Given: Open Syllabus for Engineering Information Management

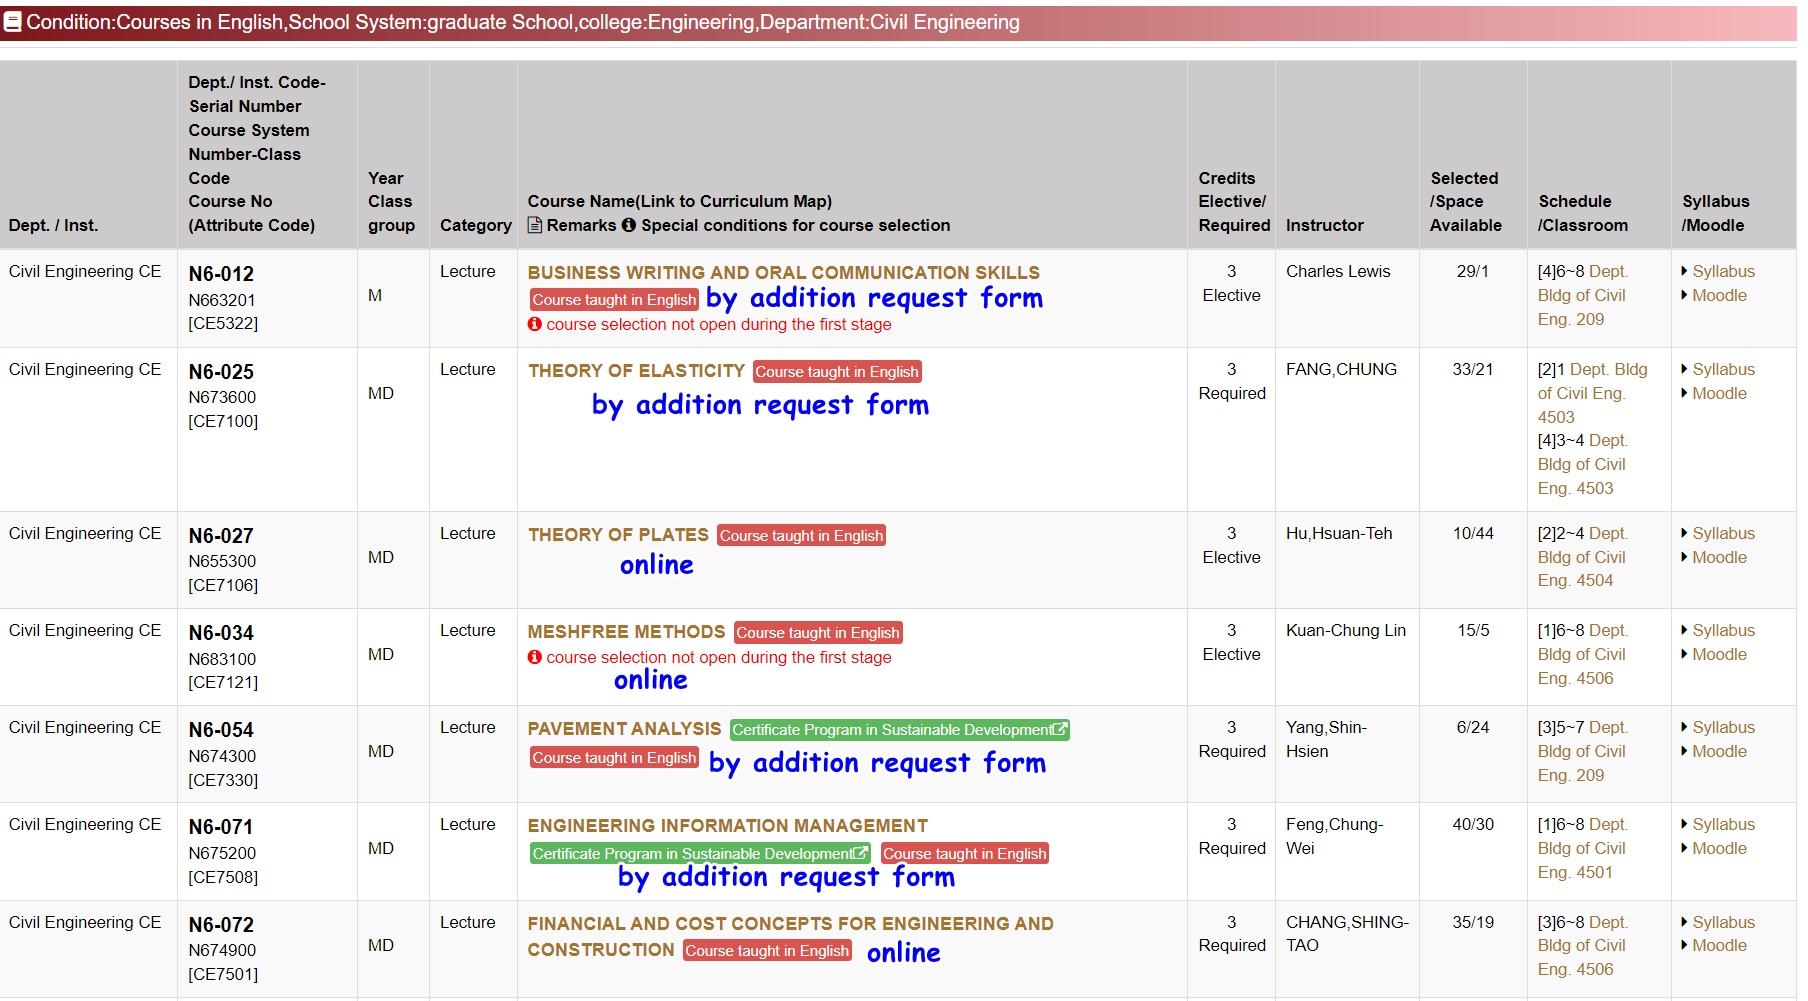Looking at the screenshot, I should pos(1723,824).
